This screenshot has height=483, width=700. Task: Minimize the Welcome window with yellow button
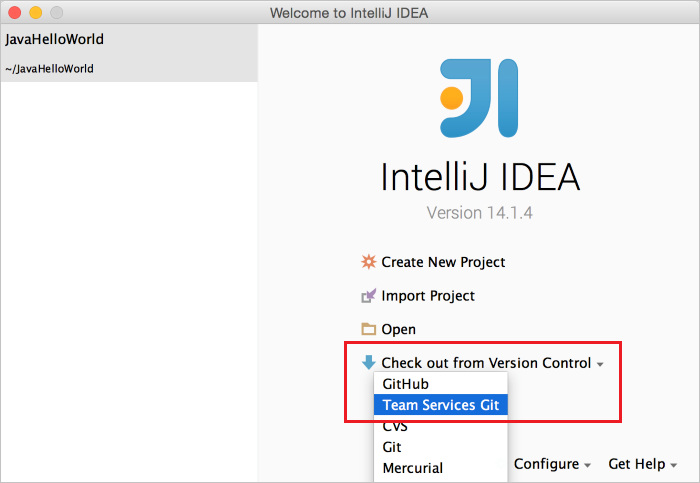[35, 13]
